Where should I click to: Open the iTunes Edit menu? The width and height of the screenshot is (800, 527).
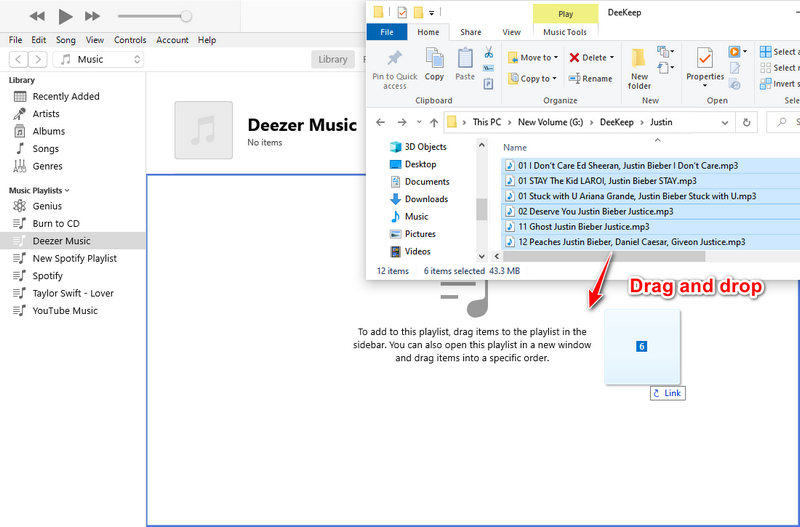39,40
